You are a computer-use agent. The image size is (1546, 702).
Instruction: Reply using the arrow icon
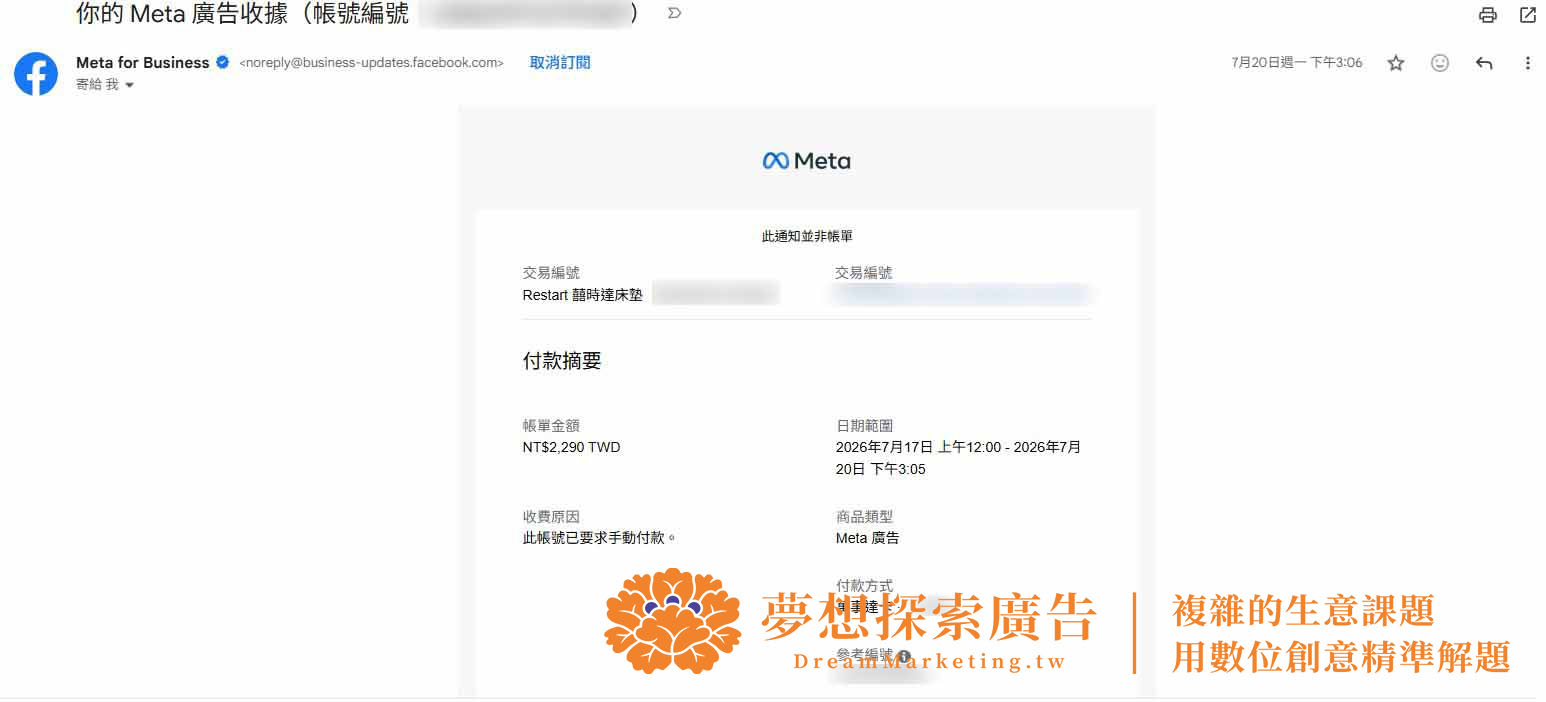point(1484,63)
